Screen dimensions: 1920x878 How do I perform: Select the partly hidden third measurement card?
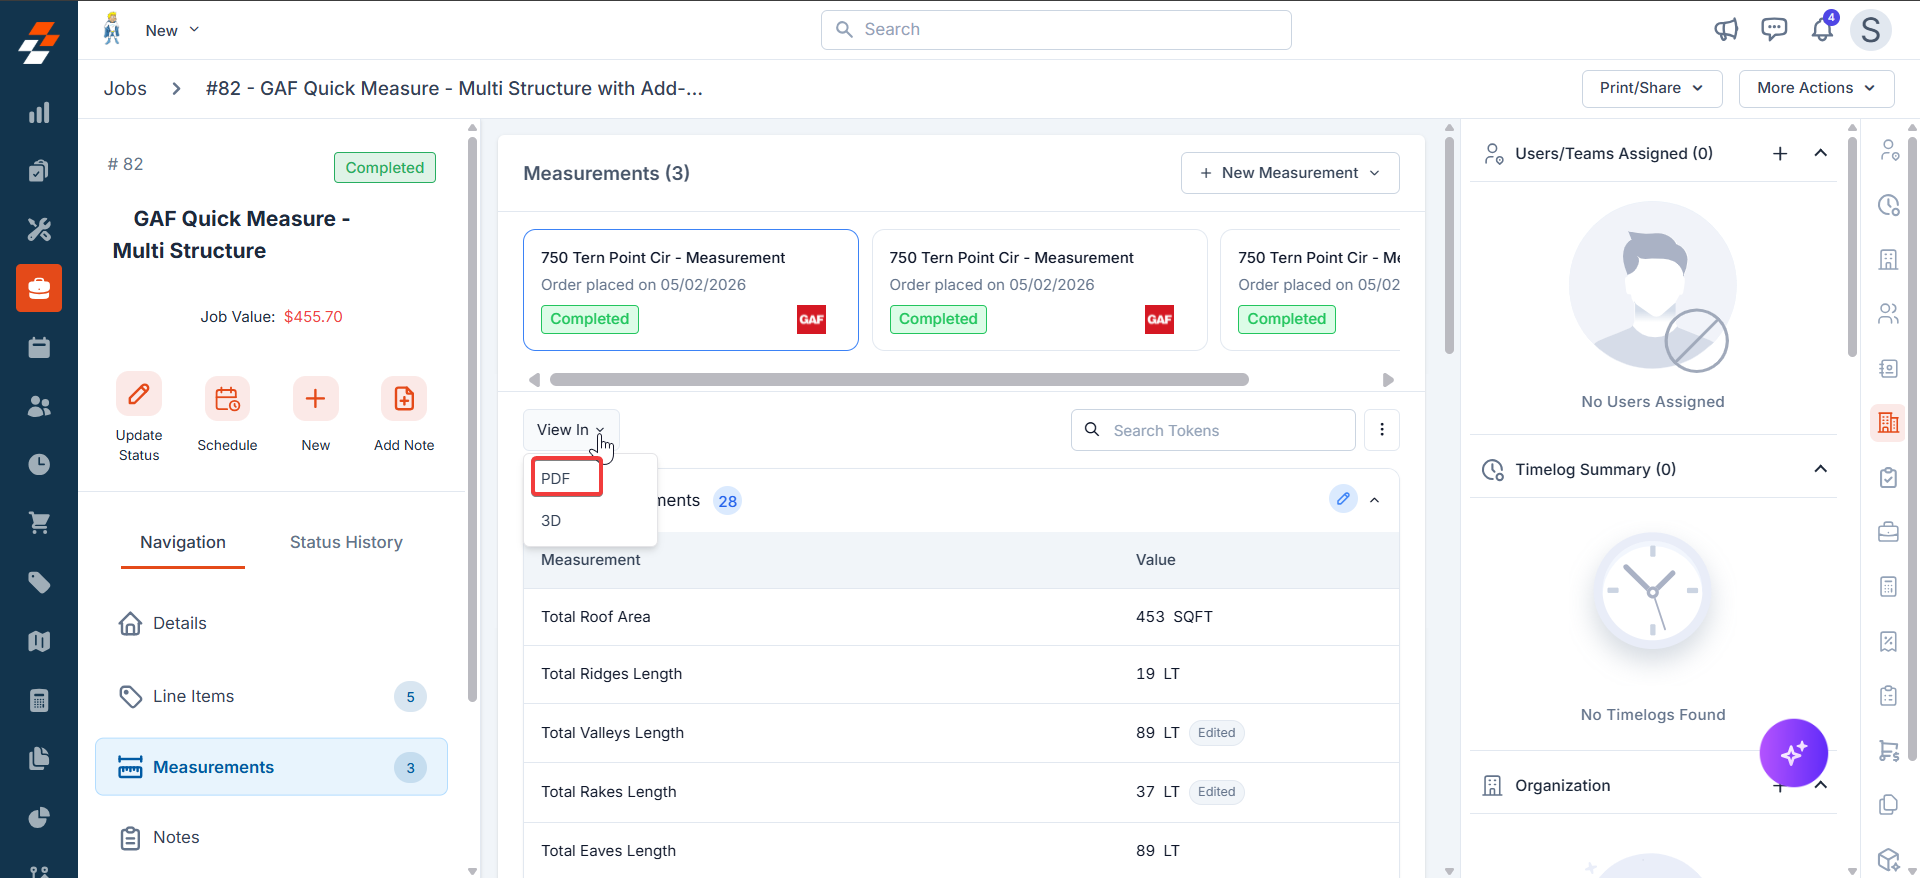pyautogui.click(x=1311, y=290)
